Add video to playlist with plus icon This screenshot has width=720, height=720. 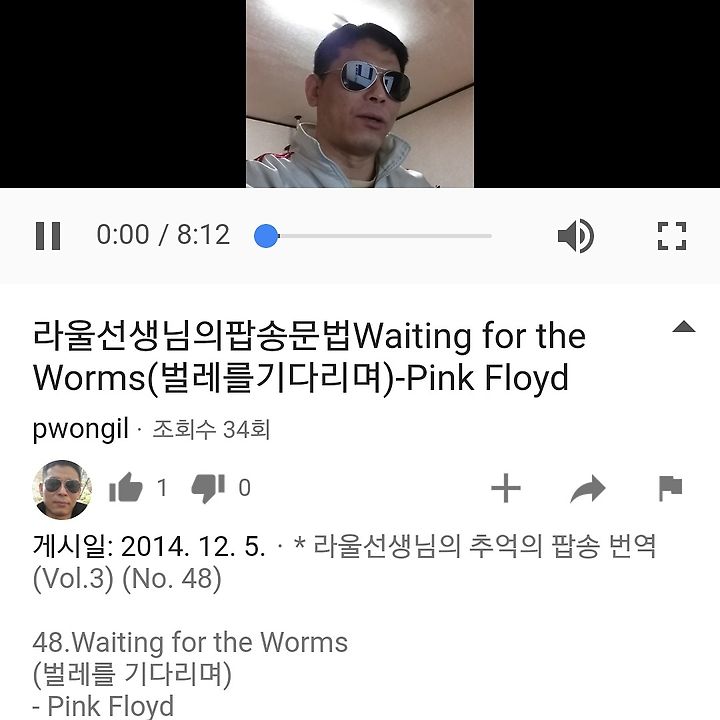pyautogui.click(x=506, y=488)
